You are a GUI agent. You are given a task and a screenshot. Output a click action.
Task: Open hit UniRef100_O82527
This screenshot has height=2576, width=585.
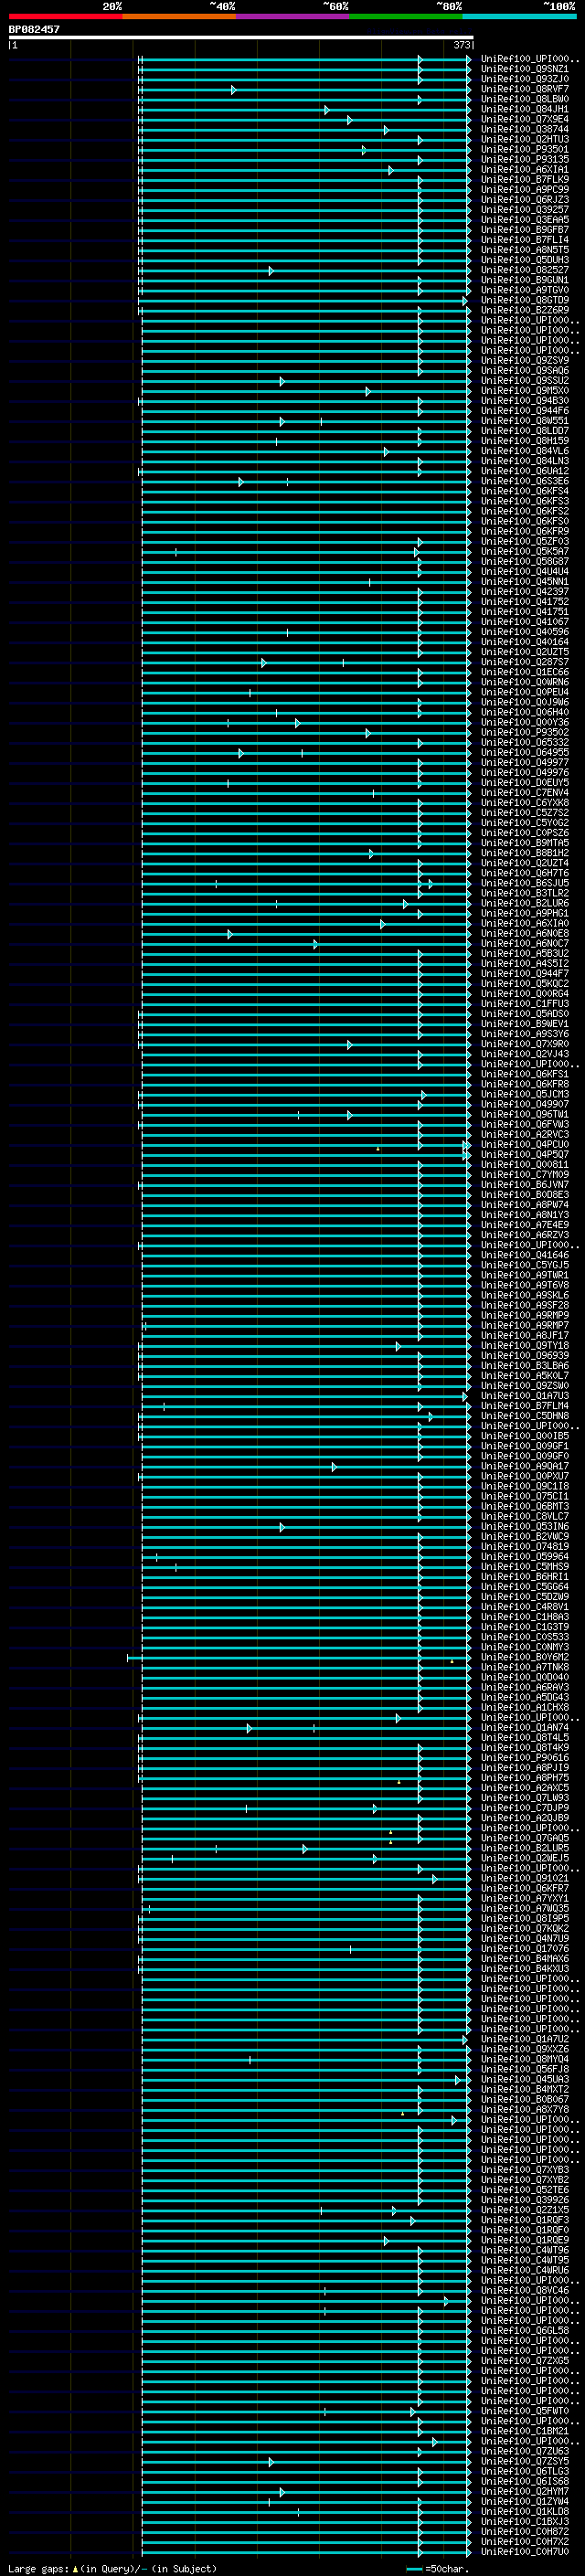[x=525, y=270]
